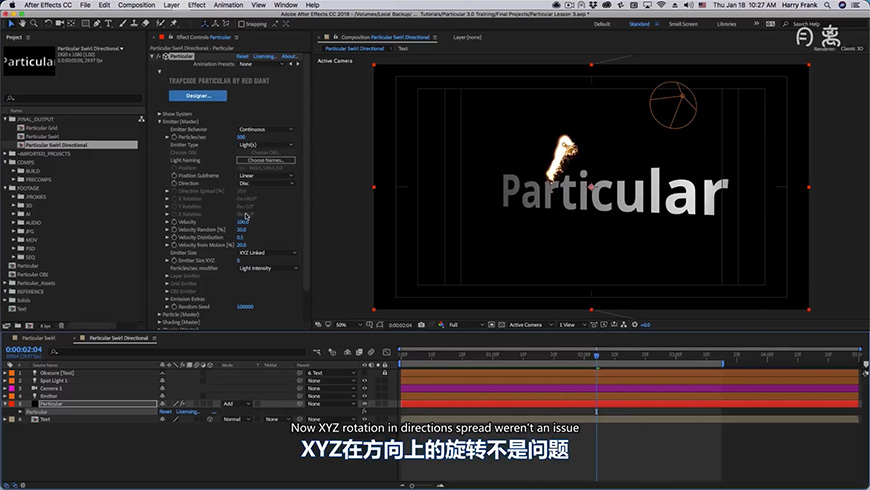Open Direction Disc dropdown
This screenshot has width=870, height=490.
click(x=266, y=183)
